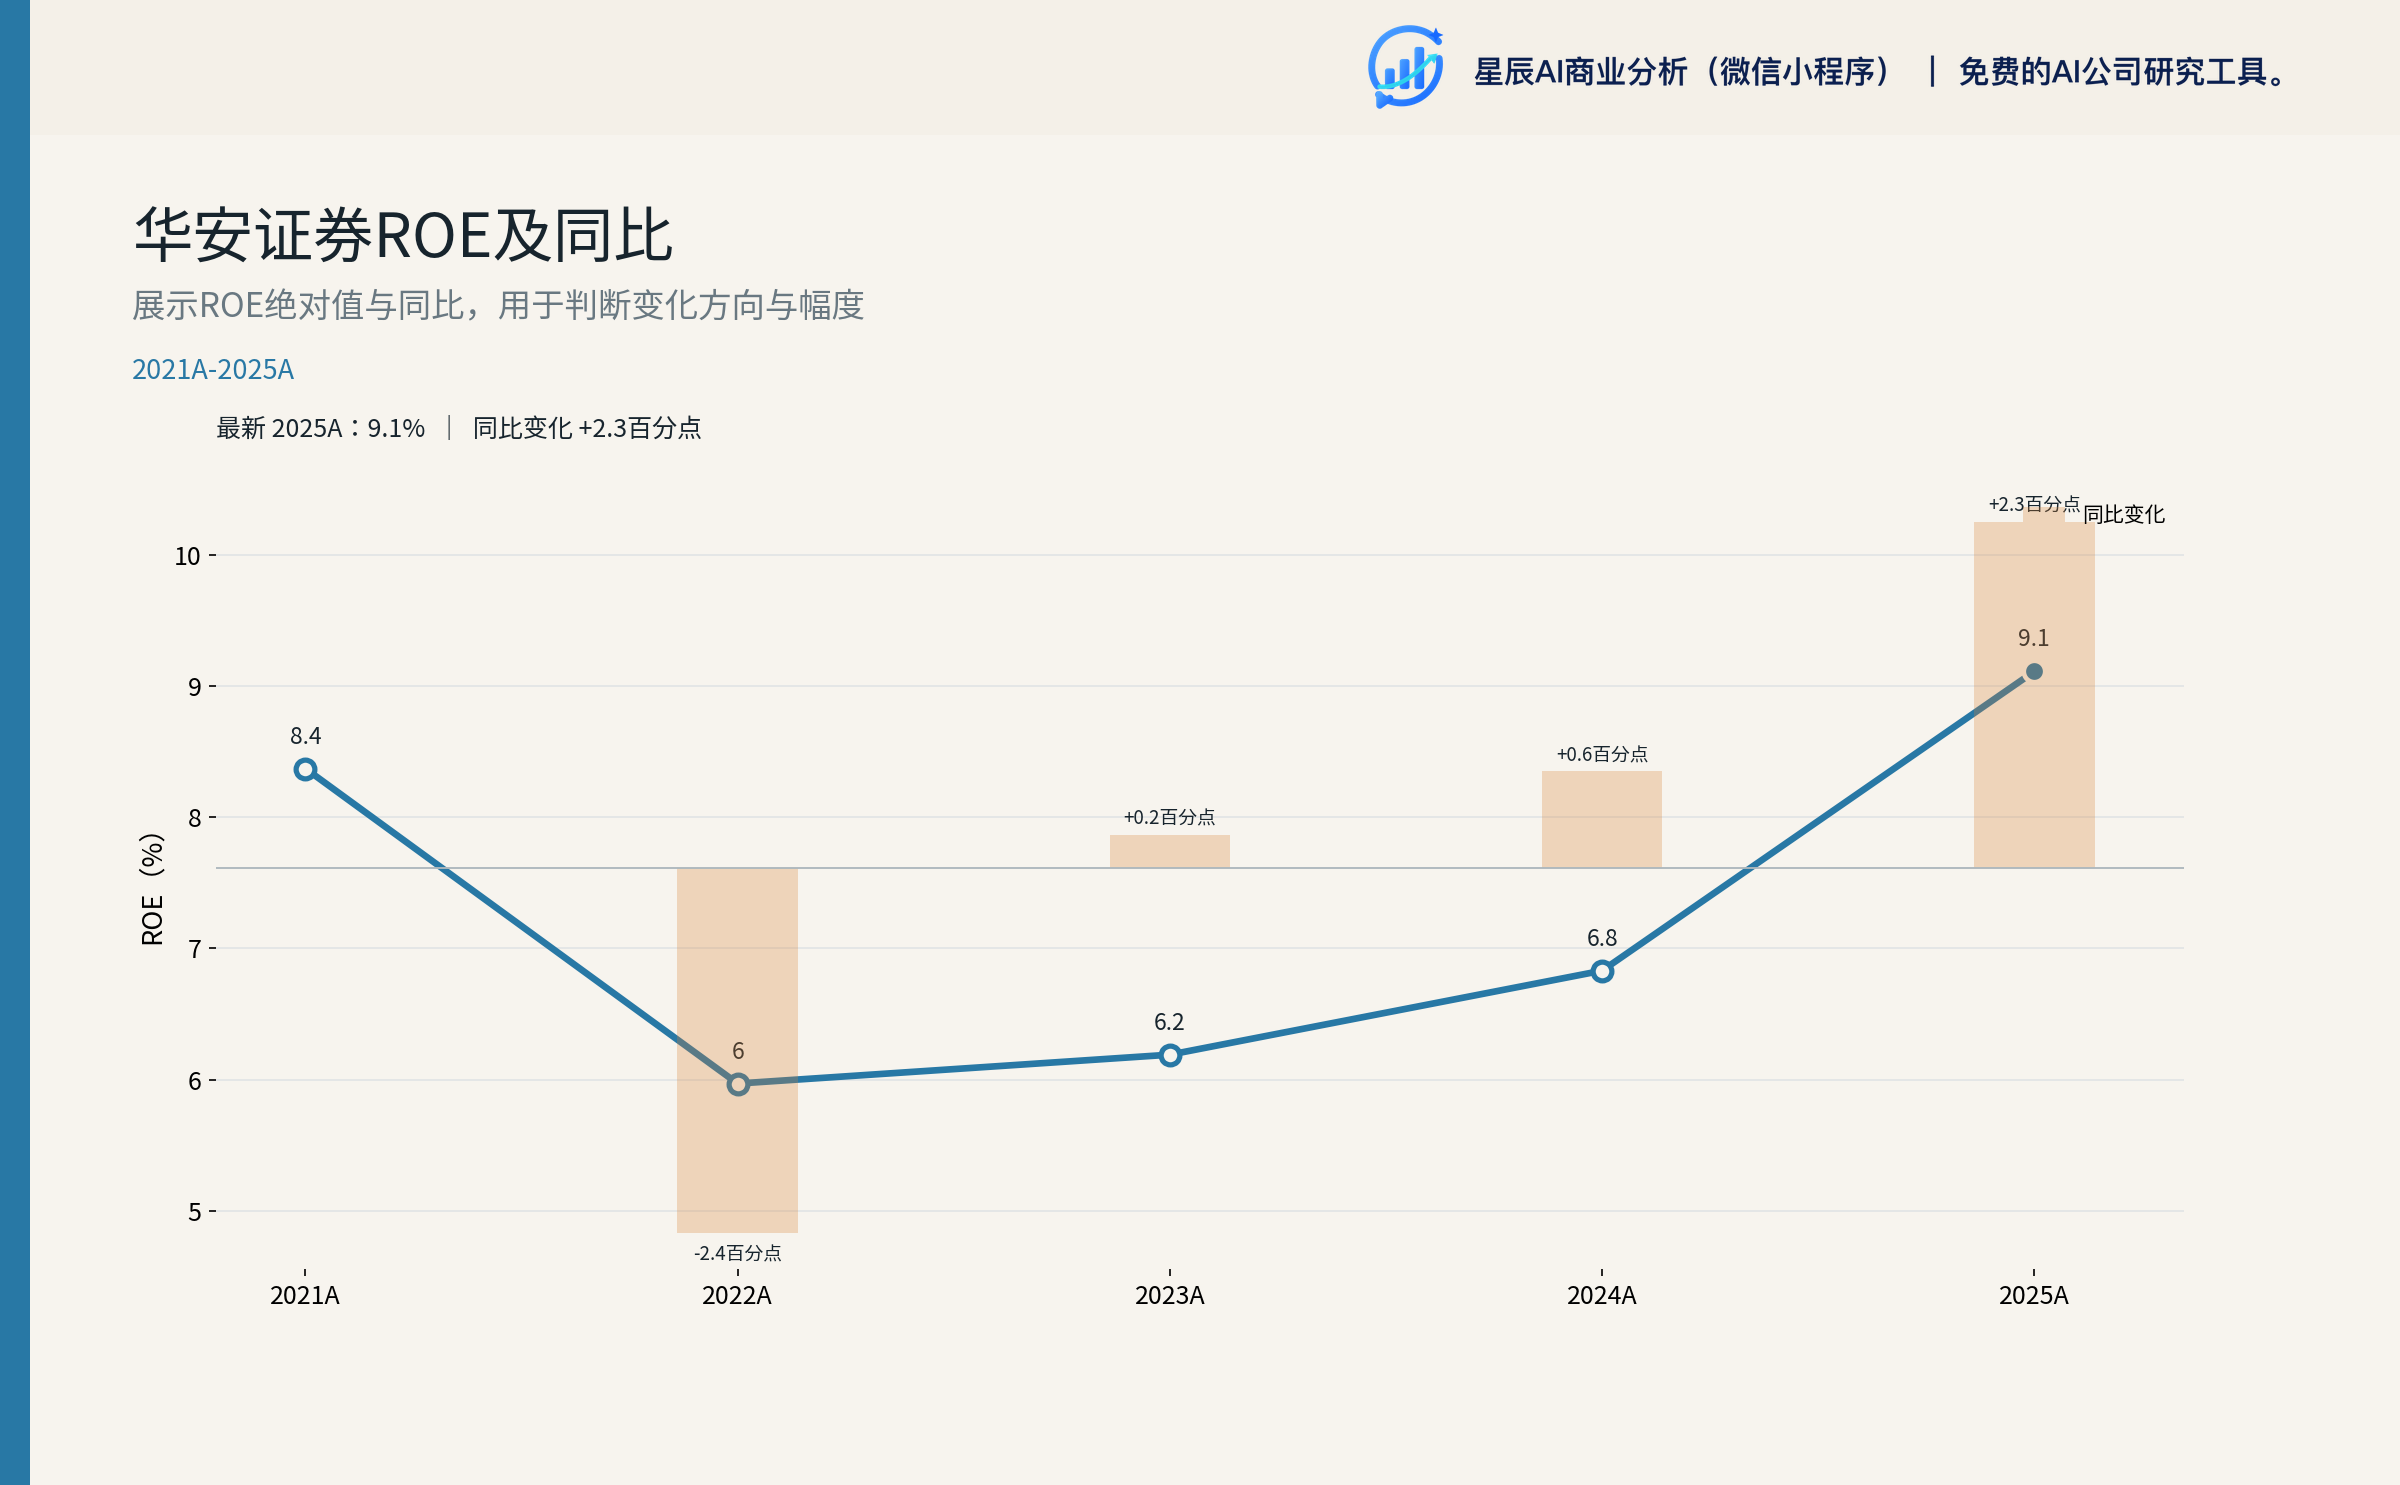Click the -2.4百分点 bar label

[738, 1253]
